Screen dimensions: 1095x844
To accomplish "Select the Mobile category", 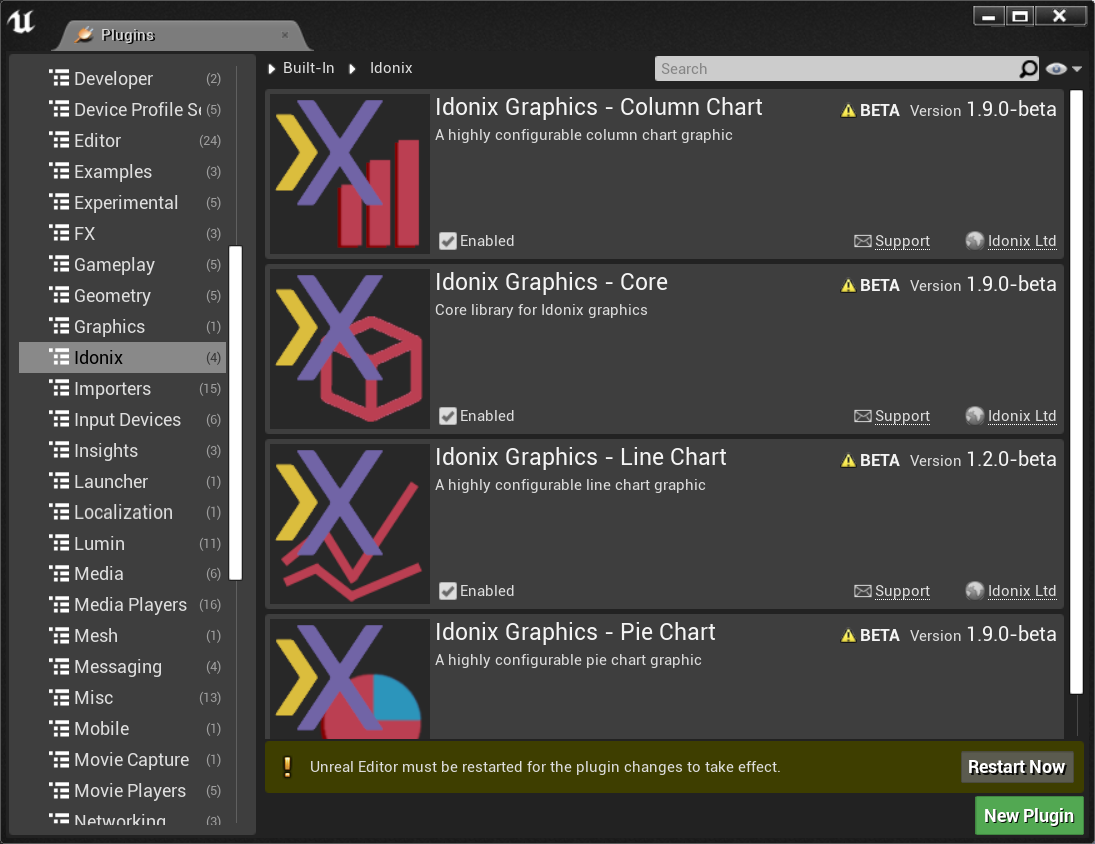I will coord(123,729).
